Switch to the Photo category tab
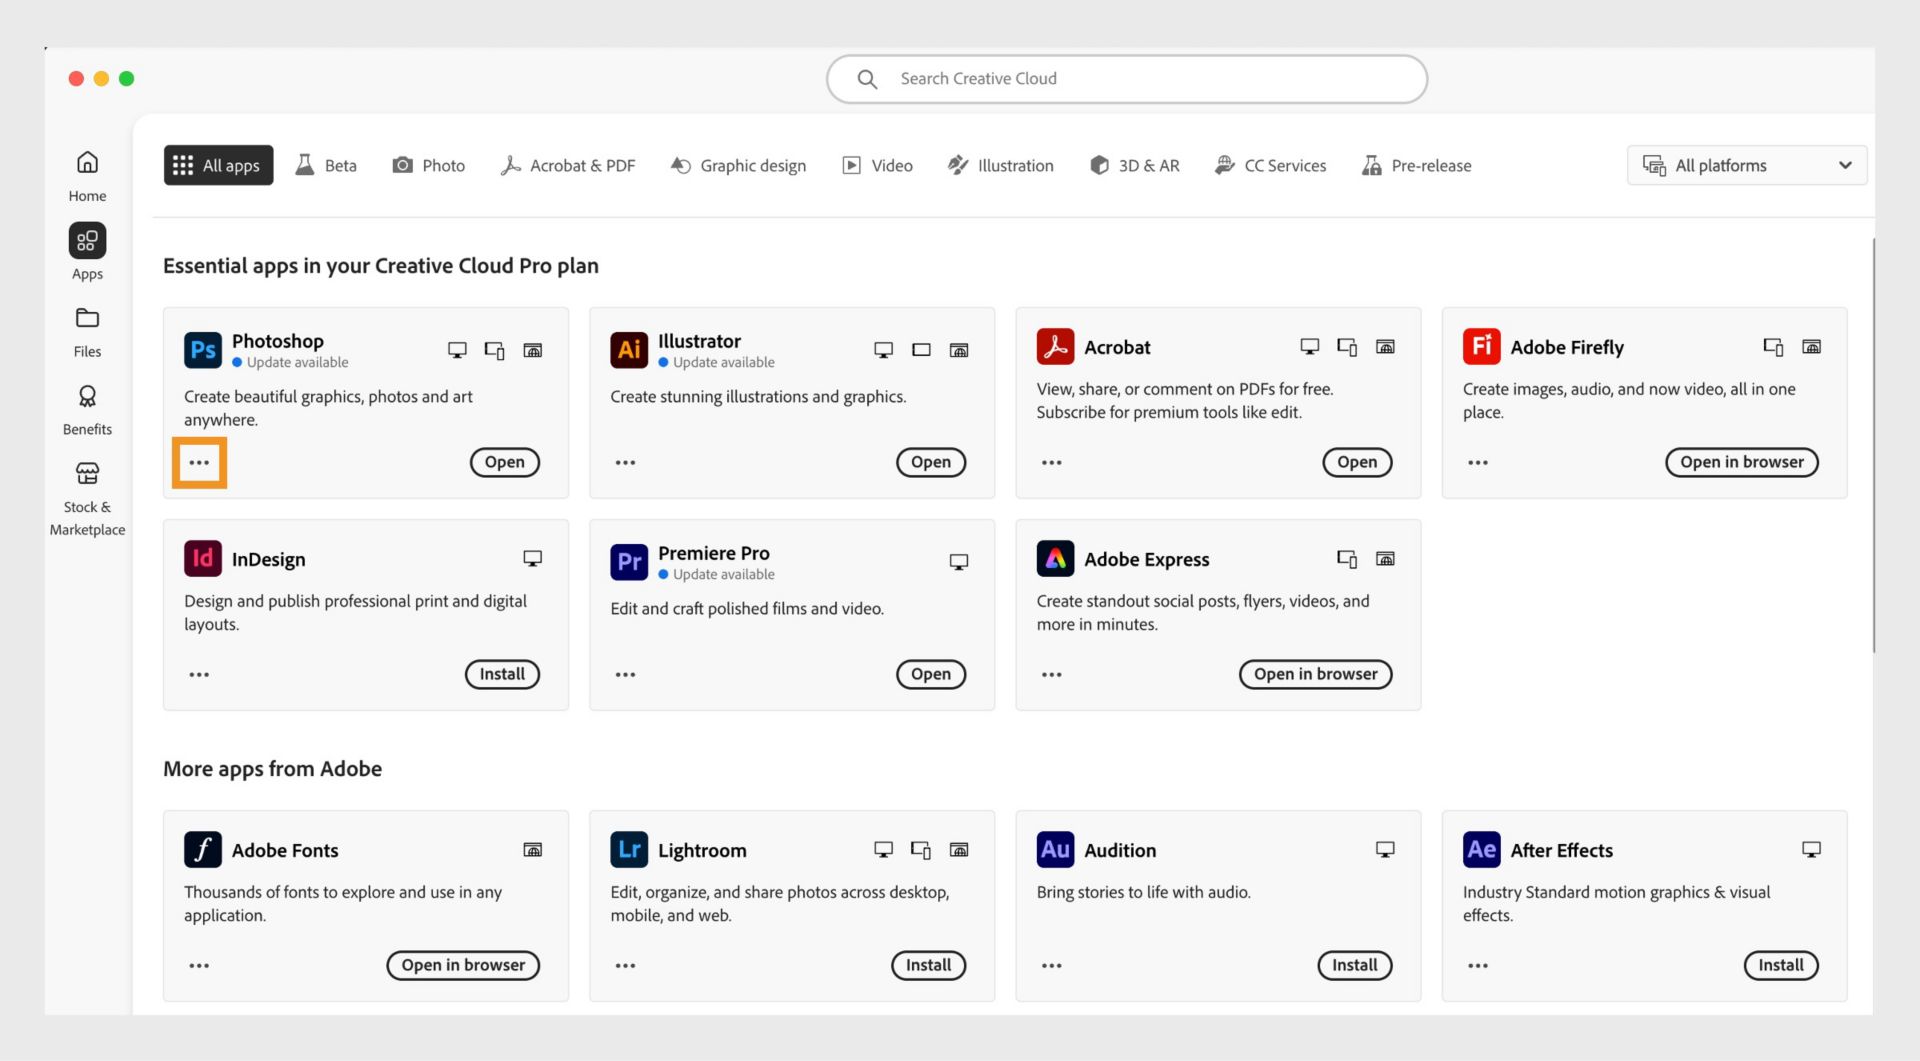The width and height of the screenshot is (1920, 1061). coord(429,166)
